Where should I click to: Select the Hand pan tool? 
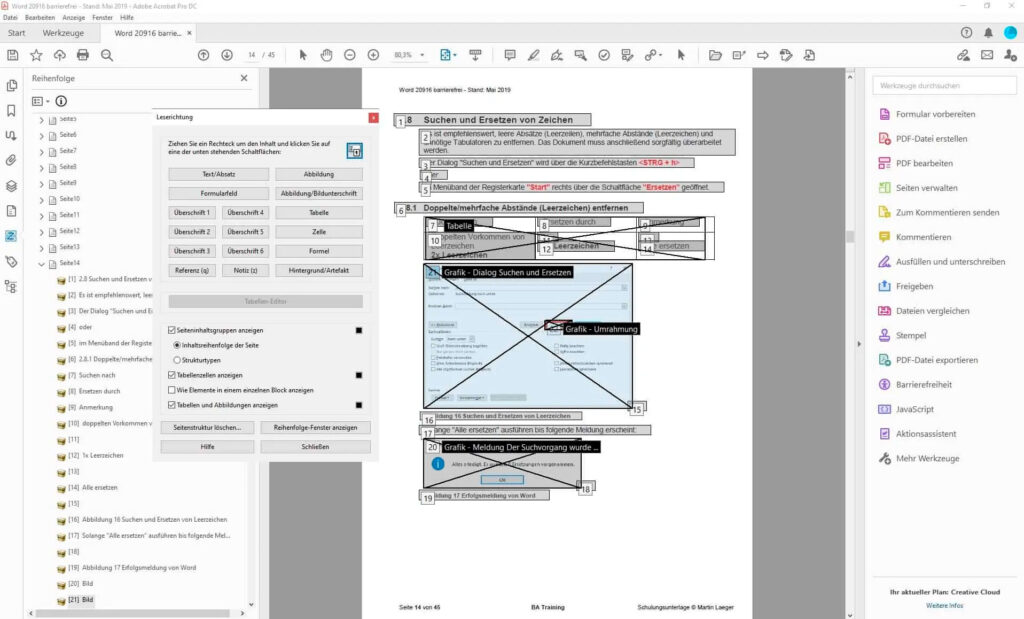pos(327,56)
